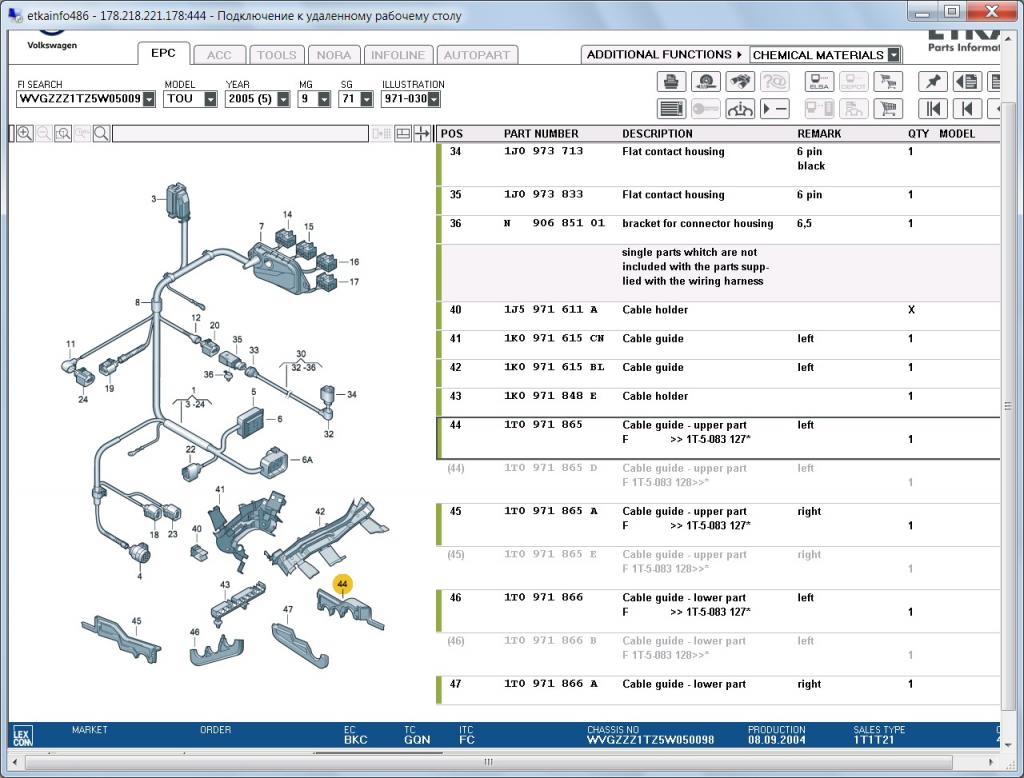Click the information arch icon
Screen dimensions: 1024x778
pos(740,108)
